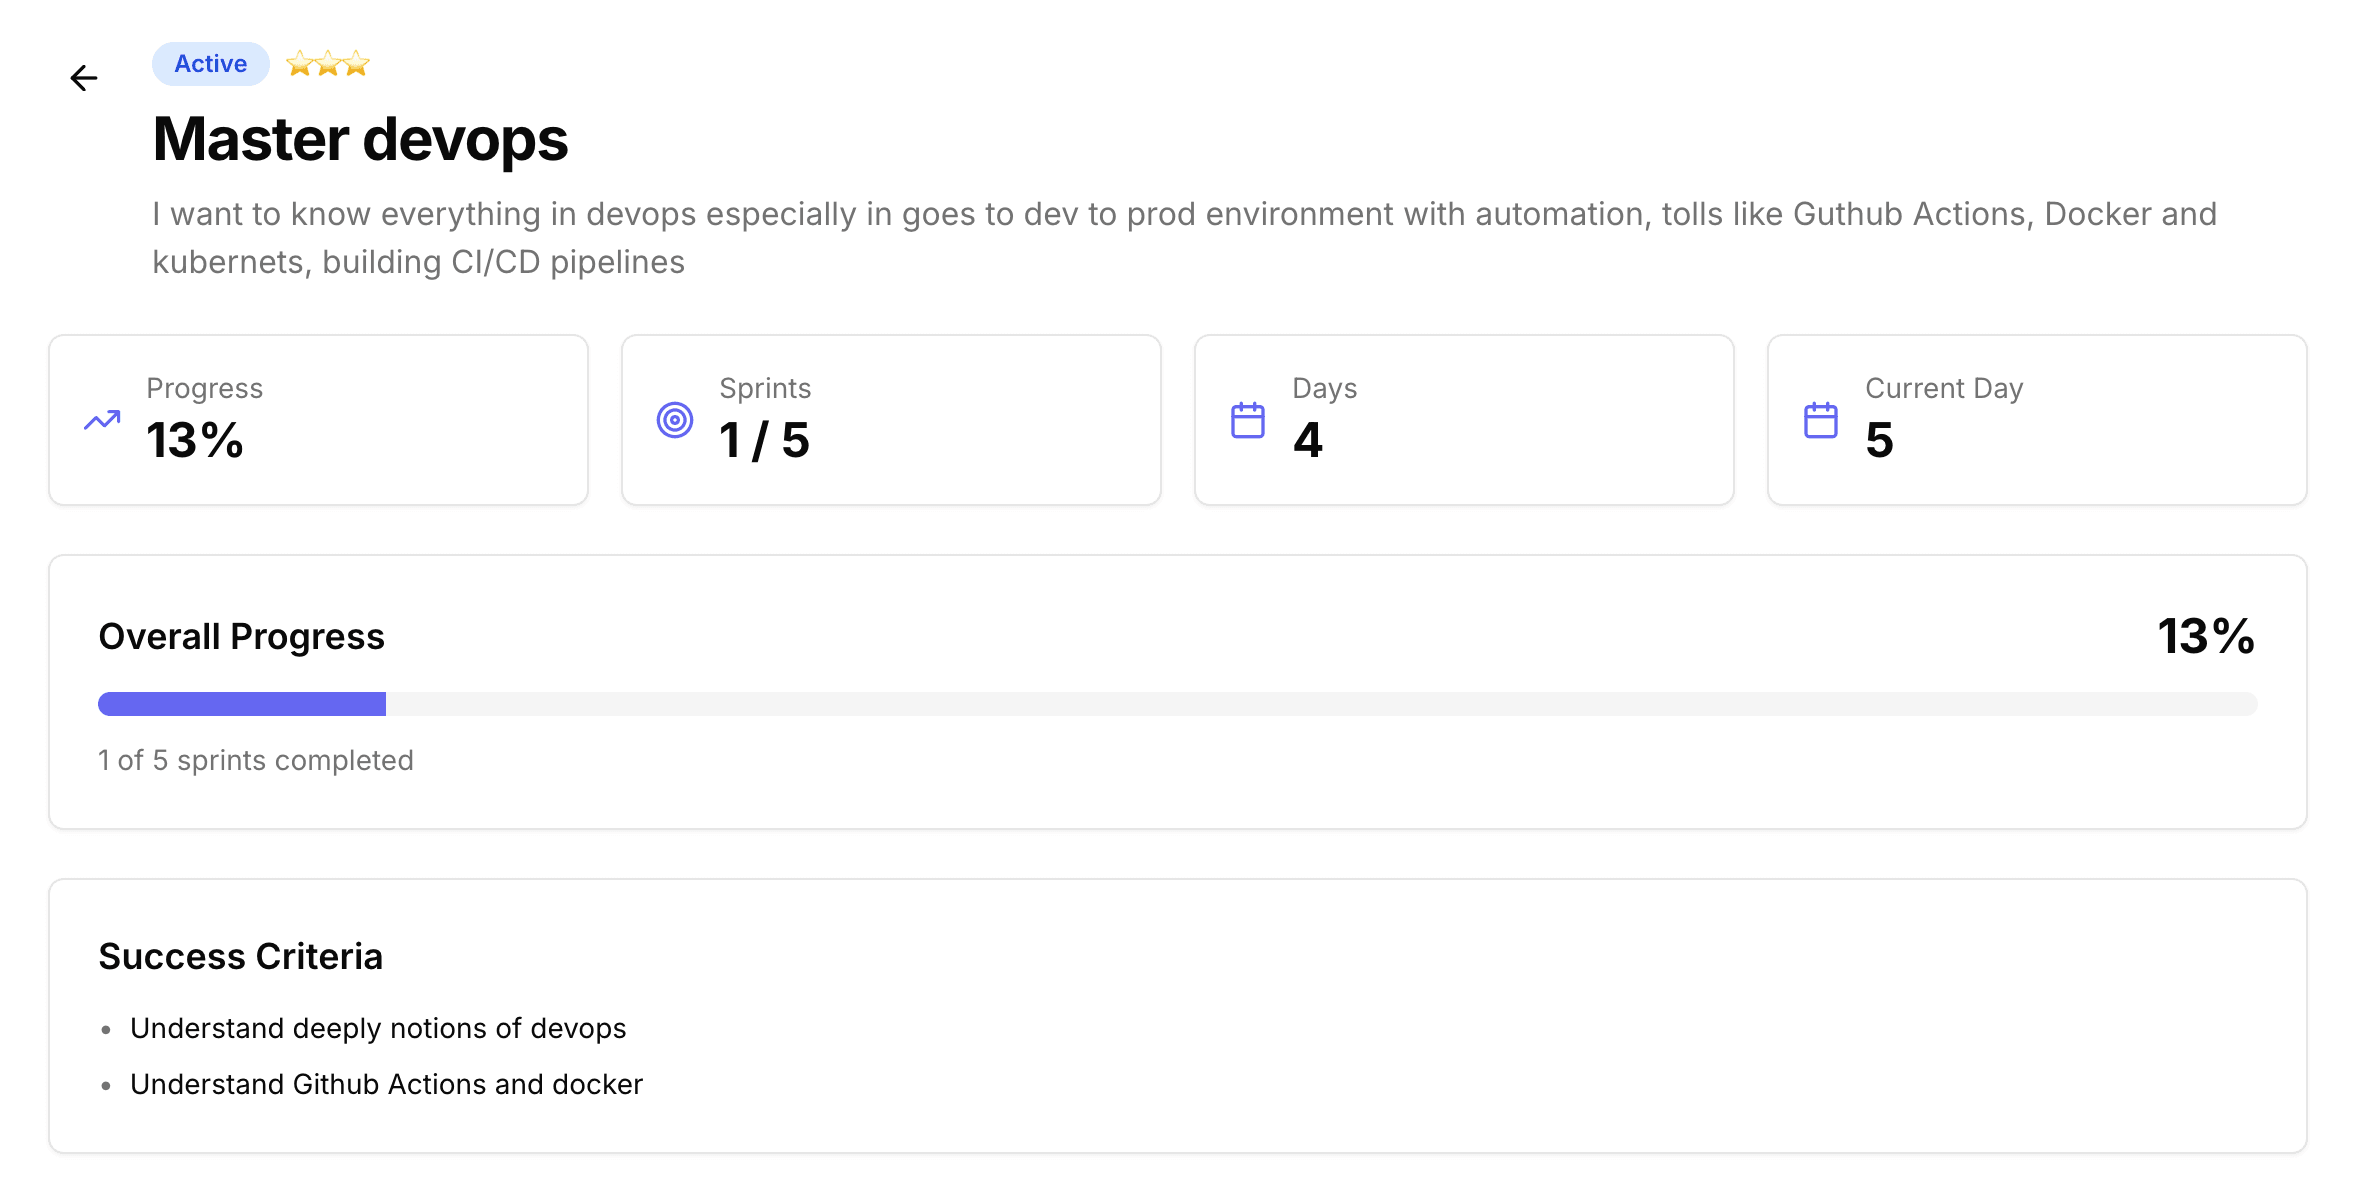Click the number 4 under Days
The height and width of the screenshot is (1190, 2356).
coord(1308,440)
